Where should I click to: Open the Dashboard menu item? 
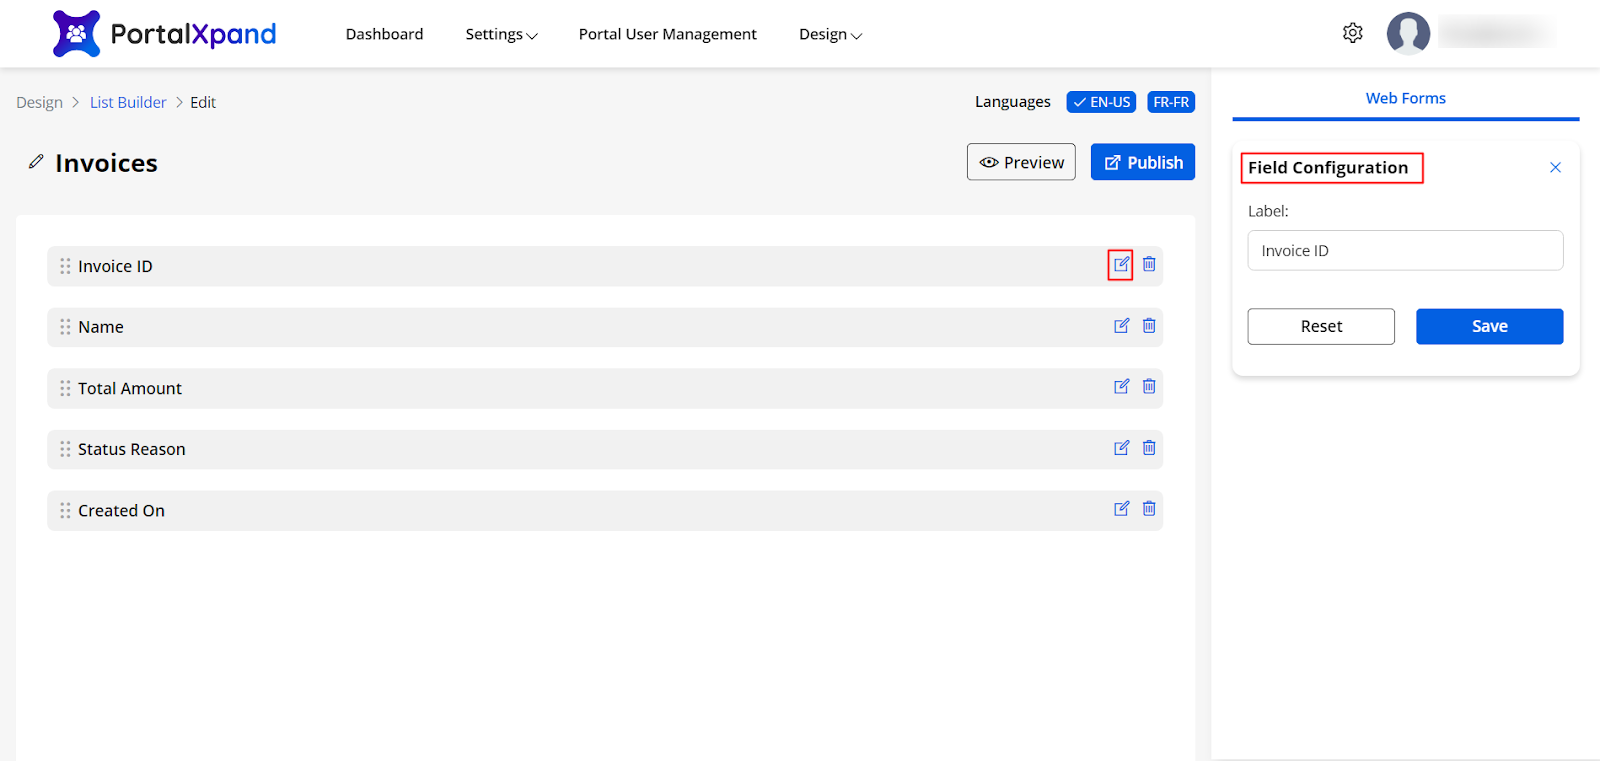coord(384,34)
